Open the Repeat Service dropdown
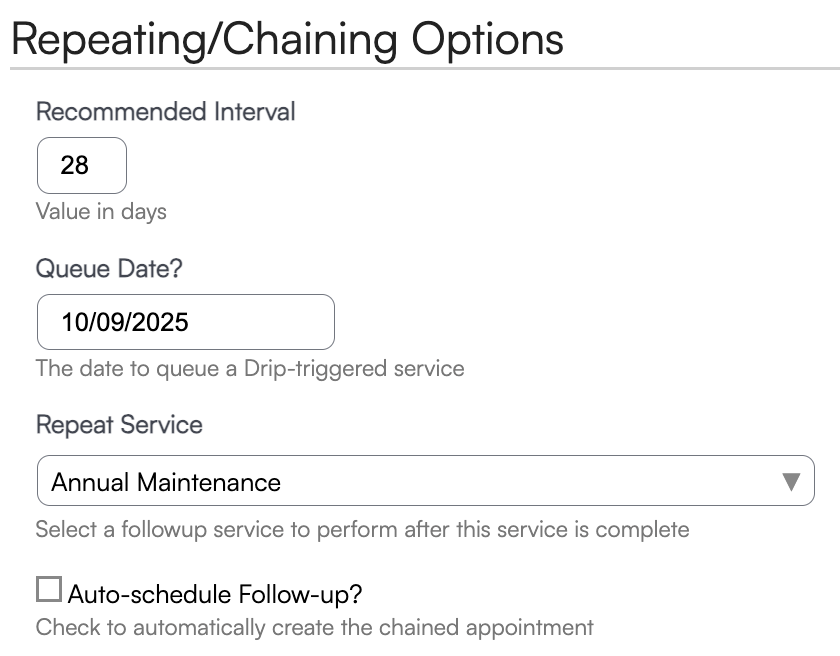The height and width of the screenshot is (656, 840). point(425,481)
